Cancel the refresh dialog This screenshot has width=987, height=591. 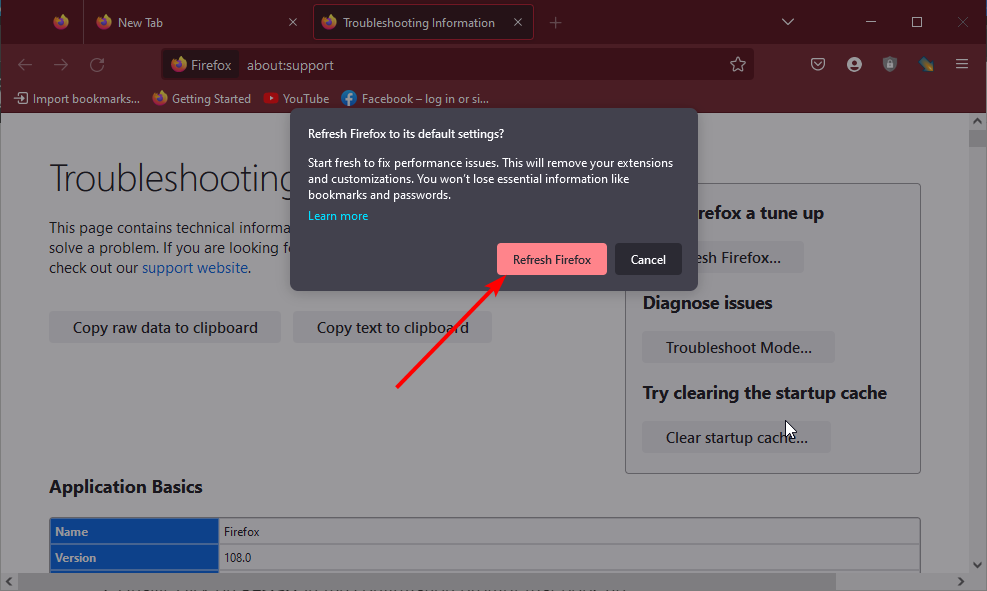648,259
